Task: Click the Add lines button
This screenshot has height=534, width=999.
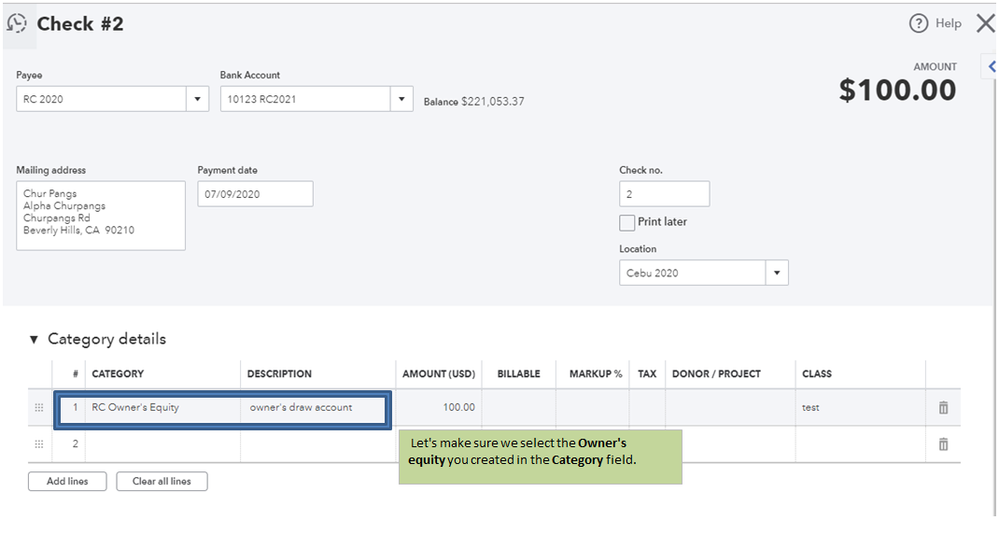Action: click(x=67, y=481)
